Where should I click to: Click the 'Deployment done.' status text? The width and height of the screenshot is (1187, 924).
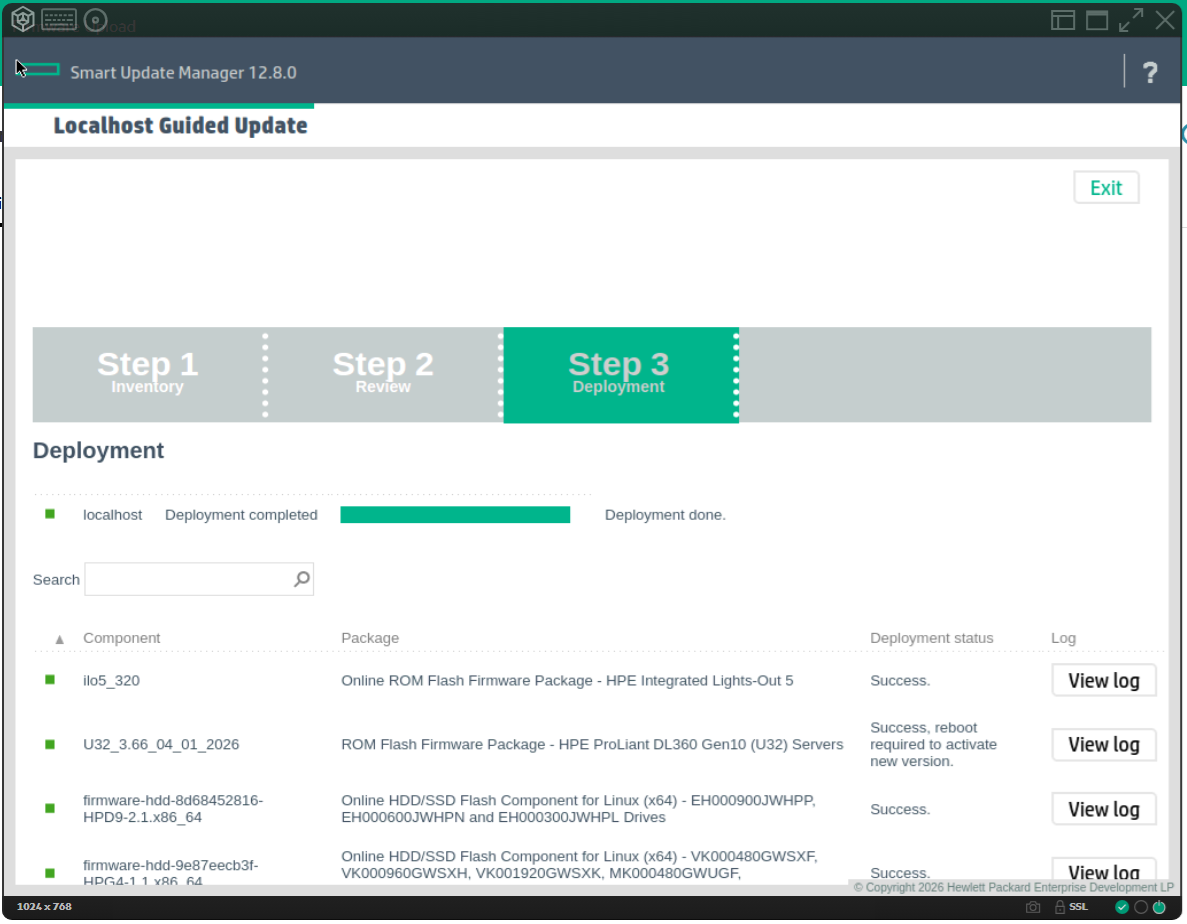pos(665,515)
